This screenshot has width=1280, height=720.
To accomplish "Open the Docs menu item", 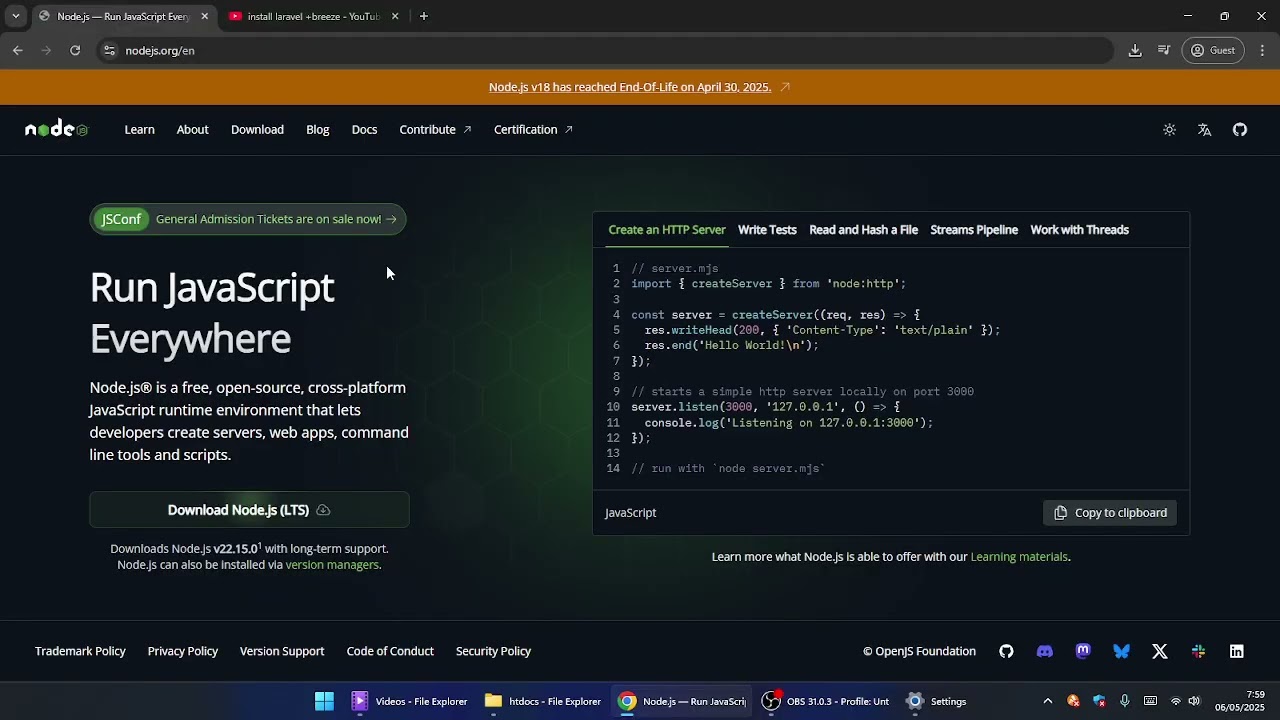I will (364, 130).
